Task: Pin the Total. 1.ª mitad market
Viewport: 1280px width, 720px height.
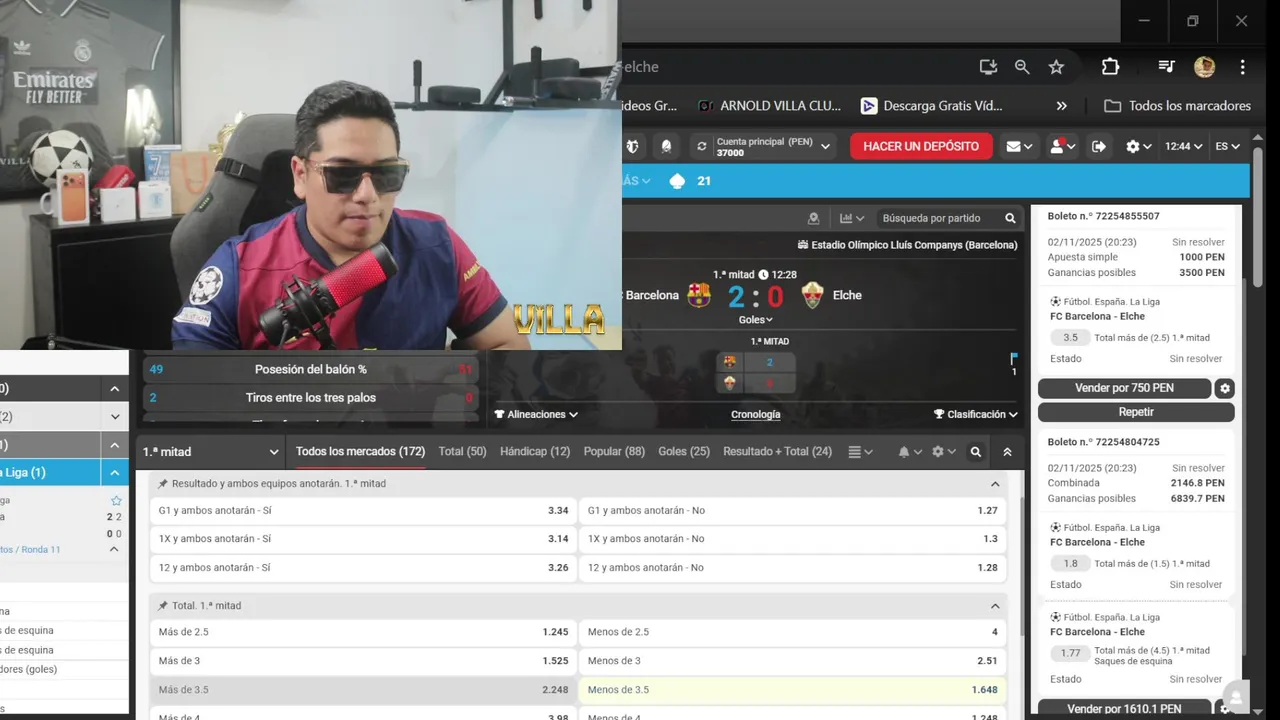Action: [x=163, y=606]
